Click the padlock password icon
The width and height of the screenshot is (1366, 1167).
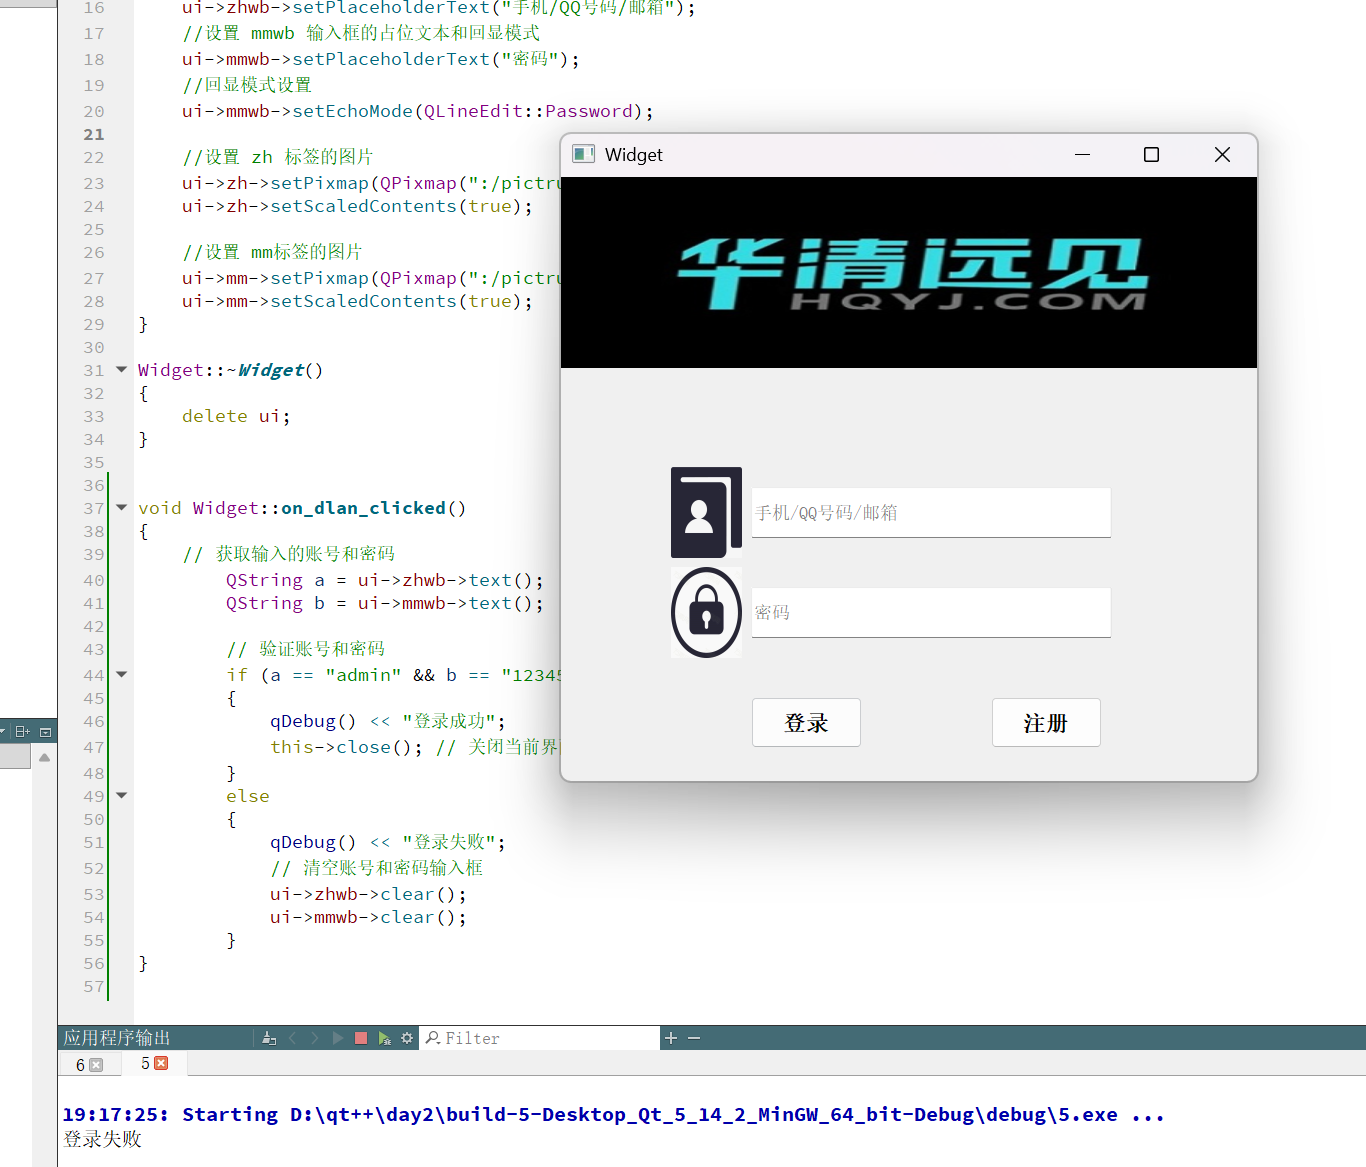pyautogui.click(x=706, y=612)
